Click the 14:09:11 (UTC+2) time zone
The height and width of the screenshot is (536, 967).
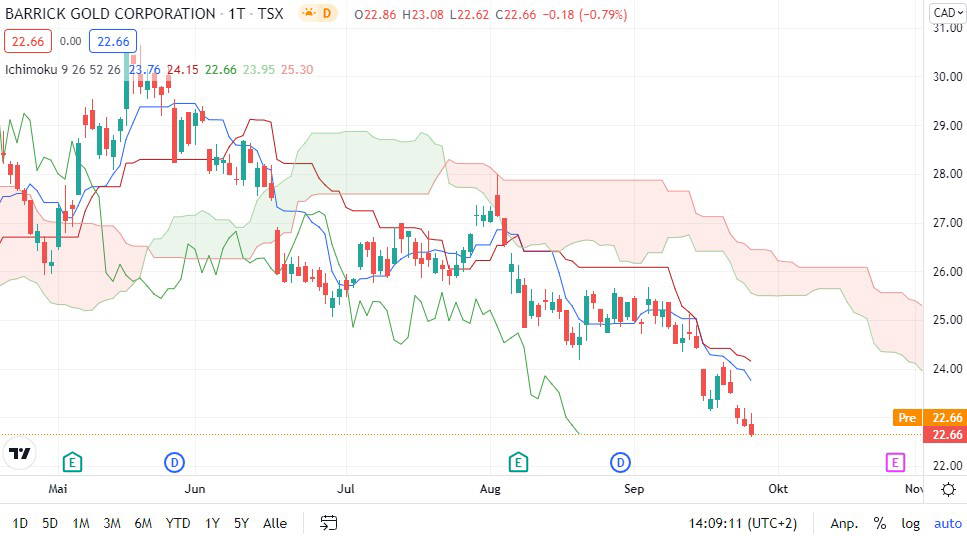(x=743, y=523)
